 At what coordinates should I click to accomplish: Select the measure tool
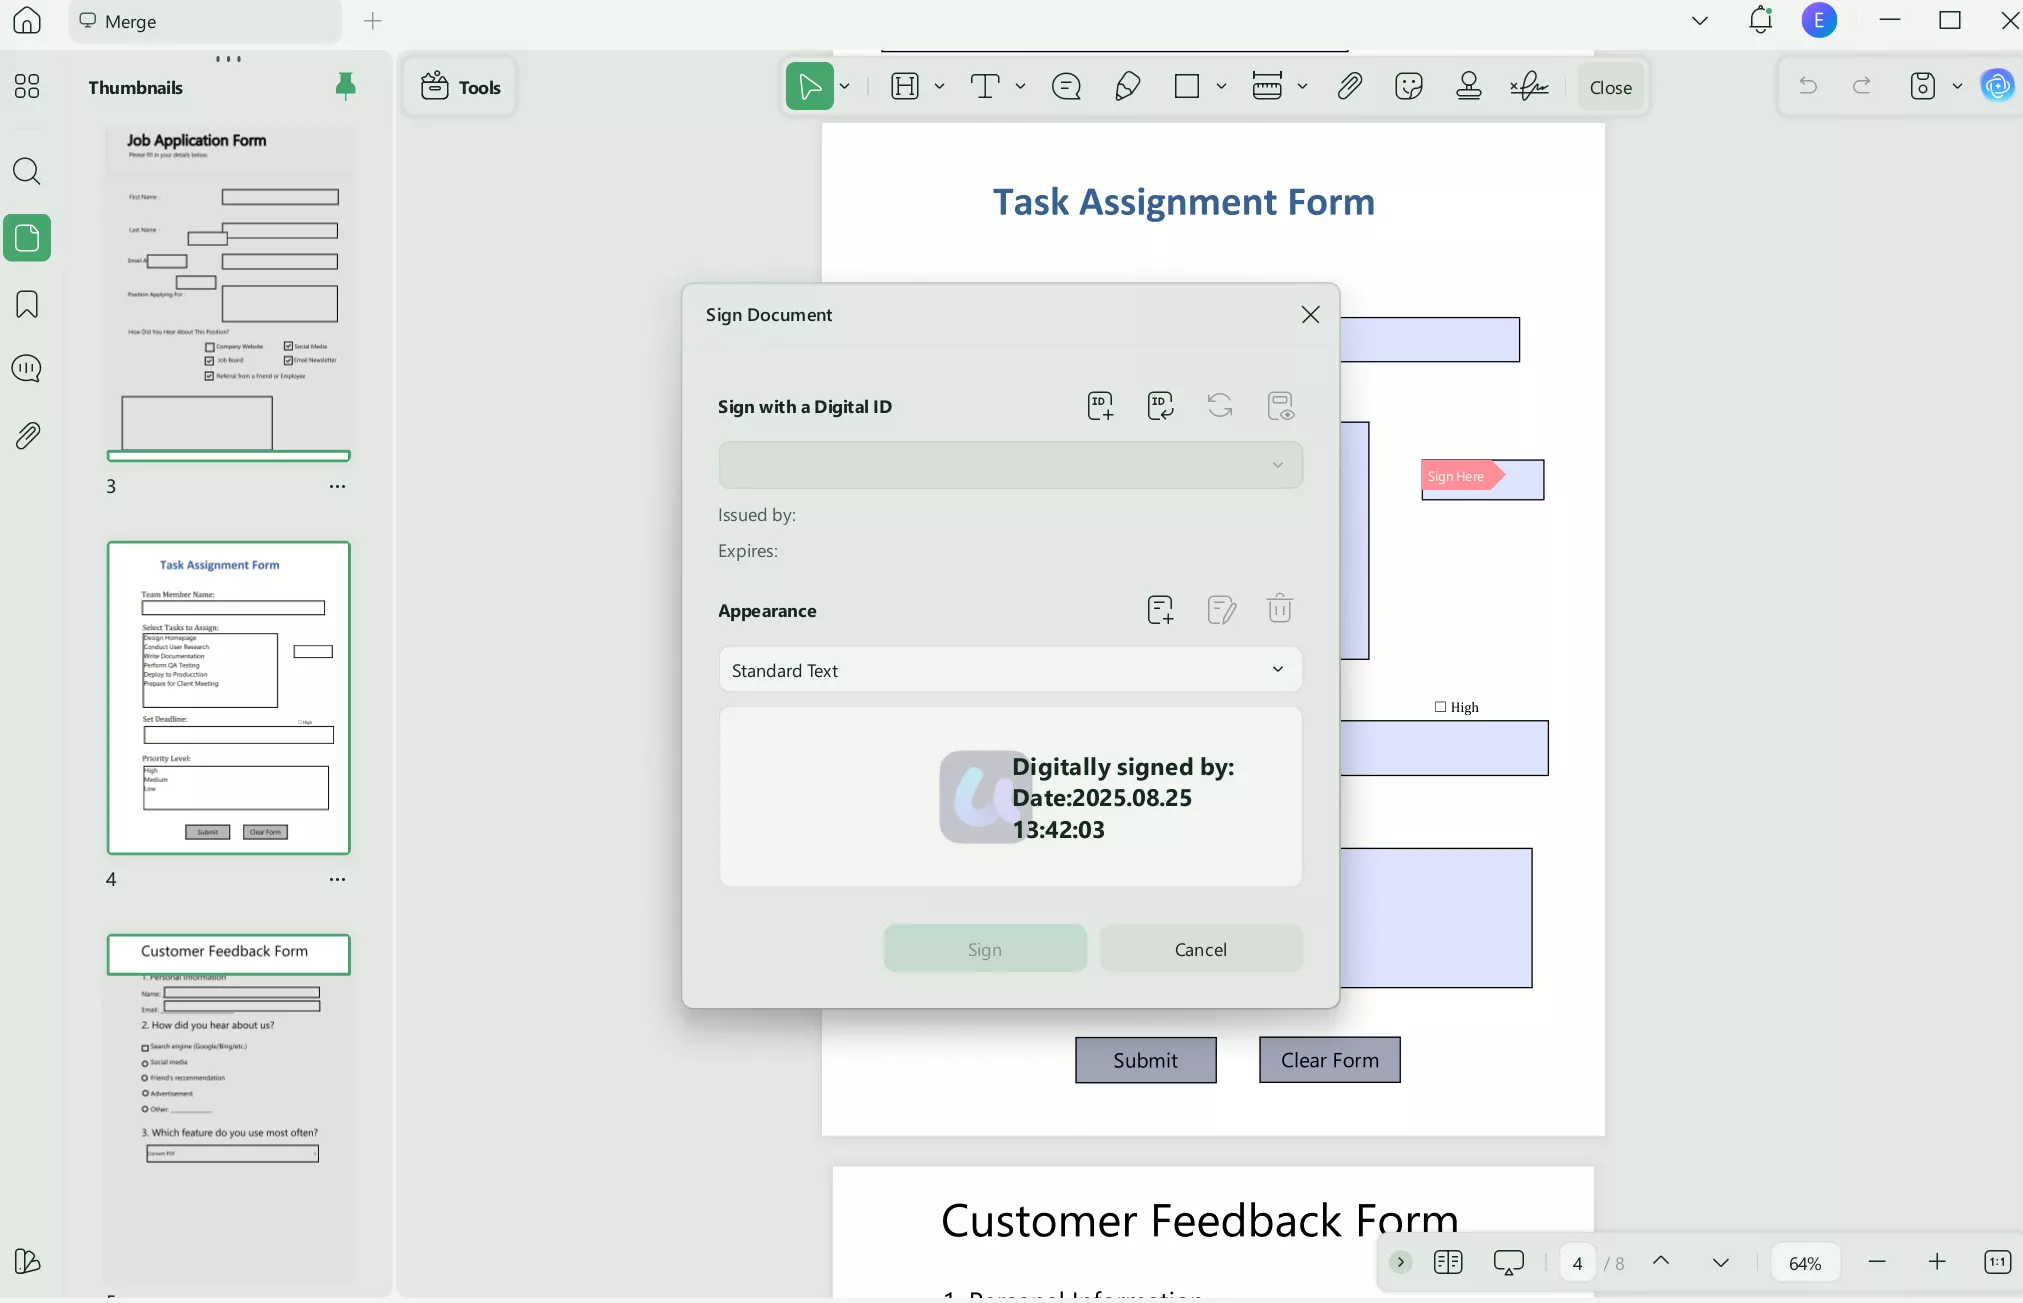[1267, 87]
